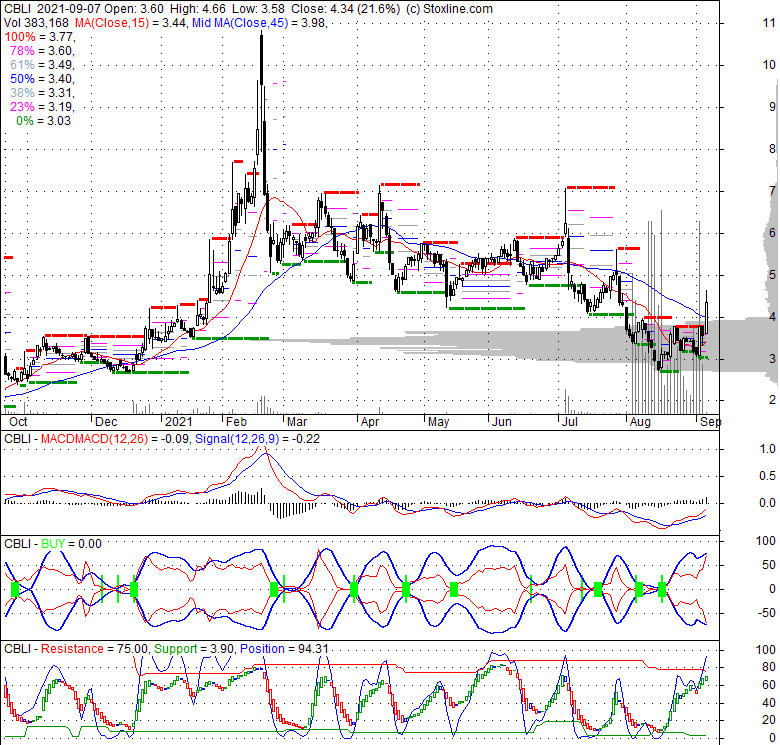The image size is (780, 745).
Task: Select the High: 4.66 value
Action: pos(197,9)
